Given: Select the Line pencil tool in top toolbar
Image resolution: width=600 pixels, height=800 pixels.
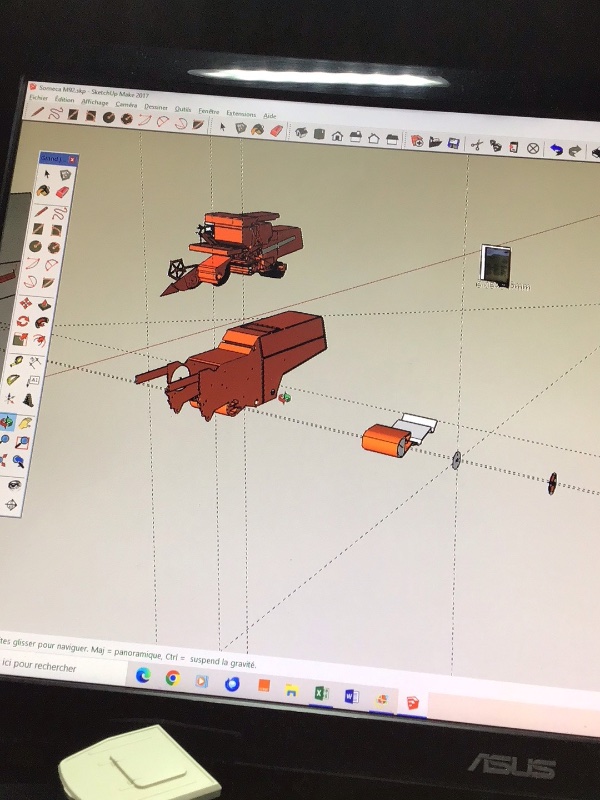Looking at the screenshot, I should tap(37, 112).
